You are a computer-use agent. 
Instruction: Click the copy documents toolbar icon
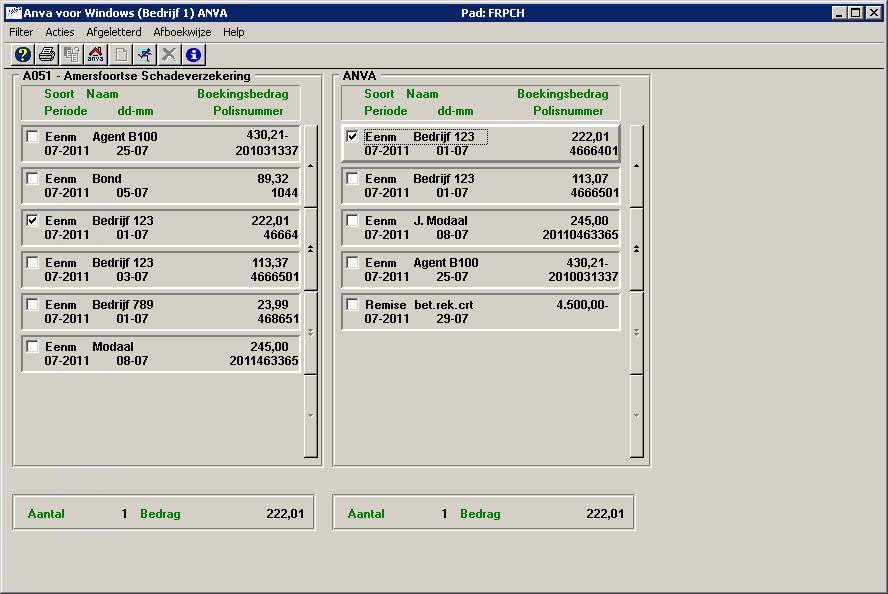click(72, 54)
